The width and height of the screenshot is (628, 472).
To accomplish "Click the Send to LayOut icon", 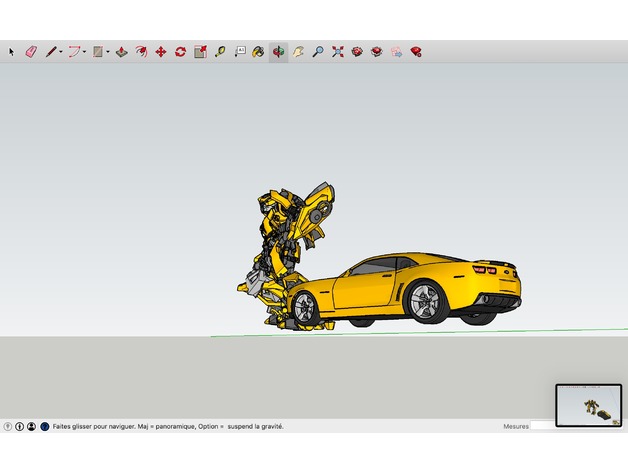I will pyautogui.click(x=397, y=52).
